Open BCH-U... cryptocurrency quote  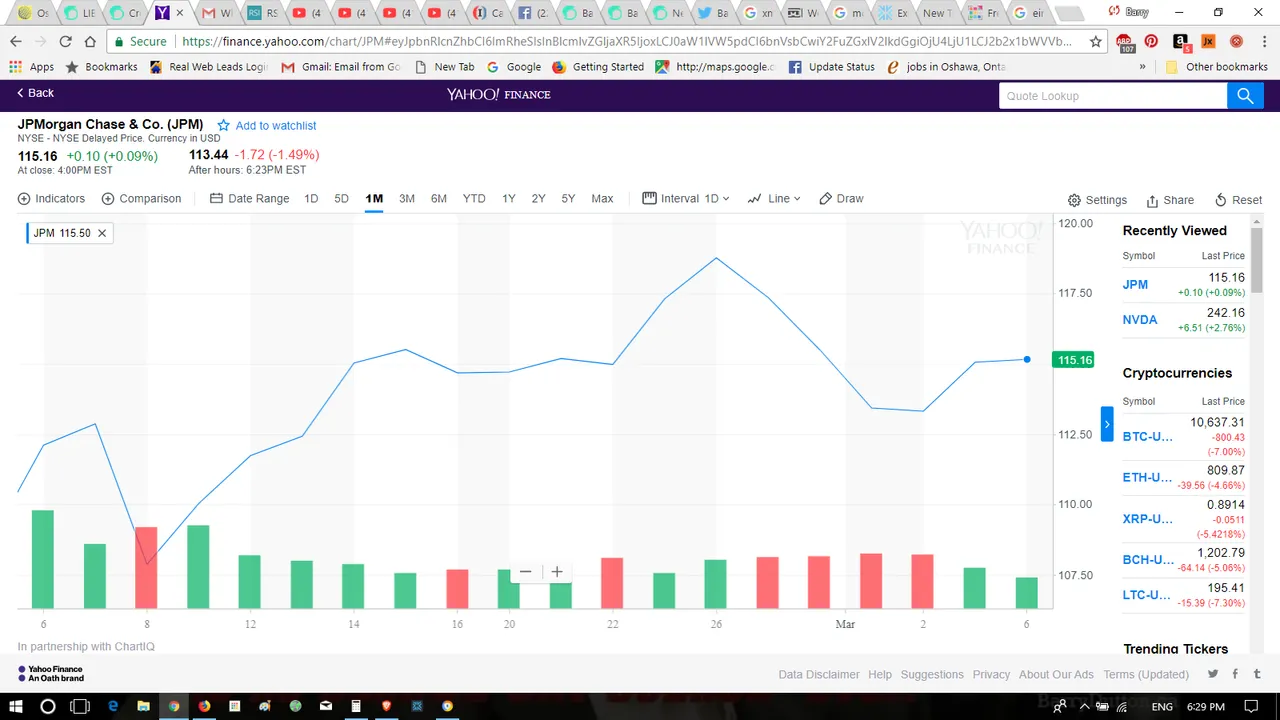pos(1147,560)
